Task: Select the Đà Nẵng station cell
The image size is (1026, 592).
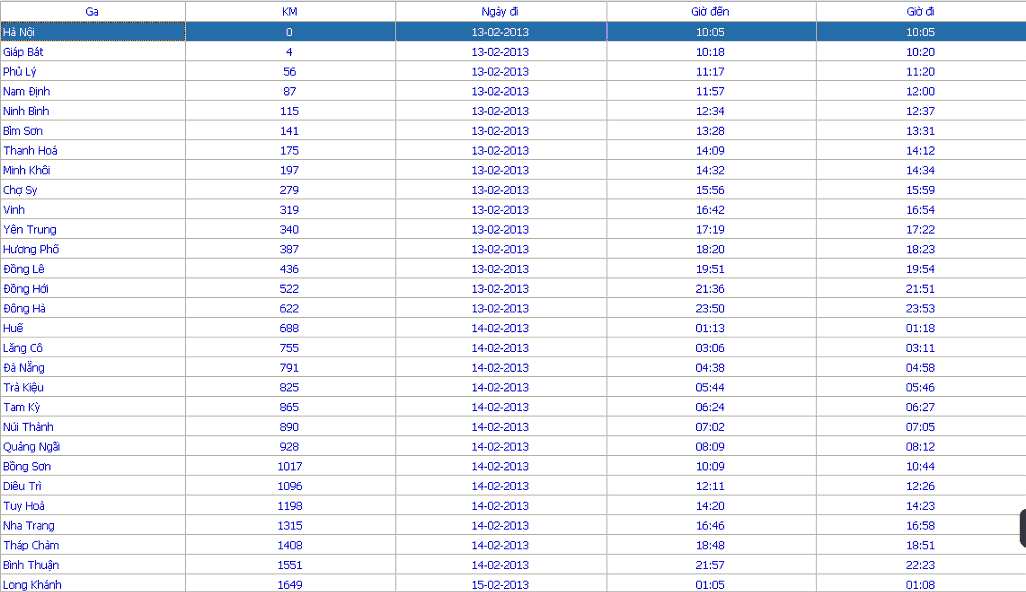Action: point(92,367)
